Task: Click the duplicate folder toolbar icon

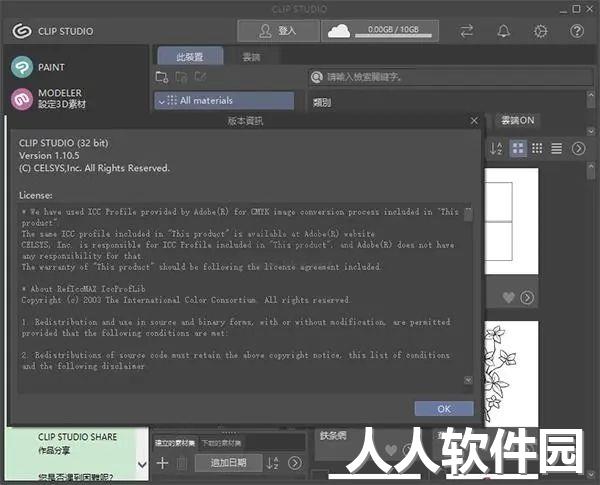Action: (181, 77)
